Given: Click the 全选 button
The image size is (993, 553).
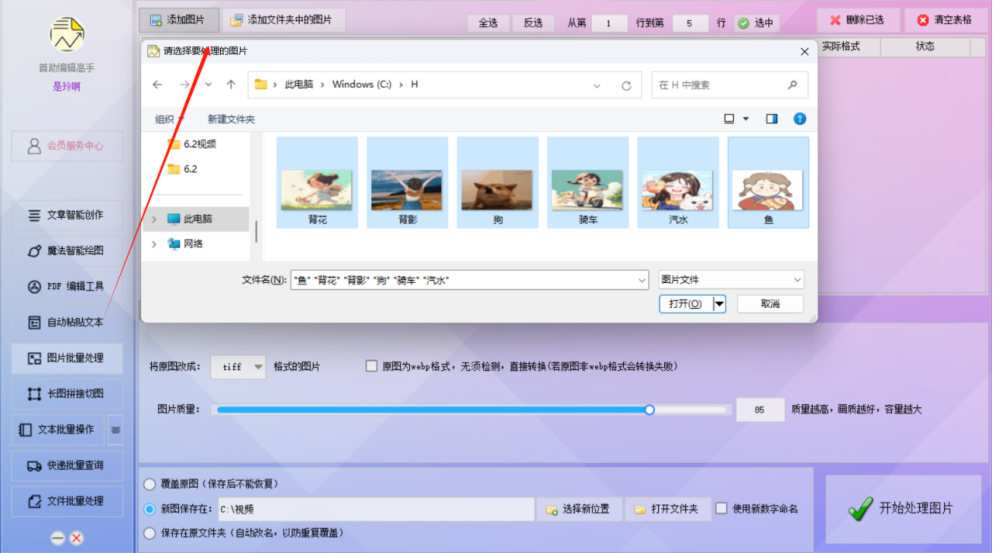Looking at the screenshot, I should (488, 23).
